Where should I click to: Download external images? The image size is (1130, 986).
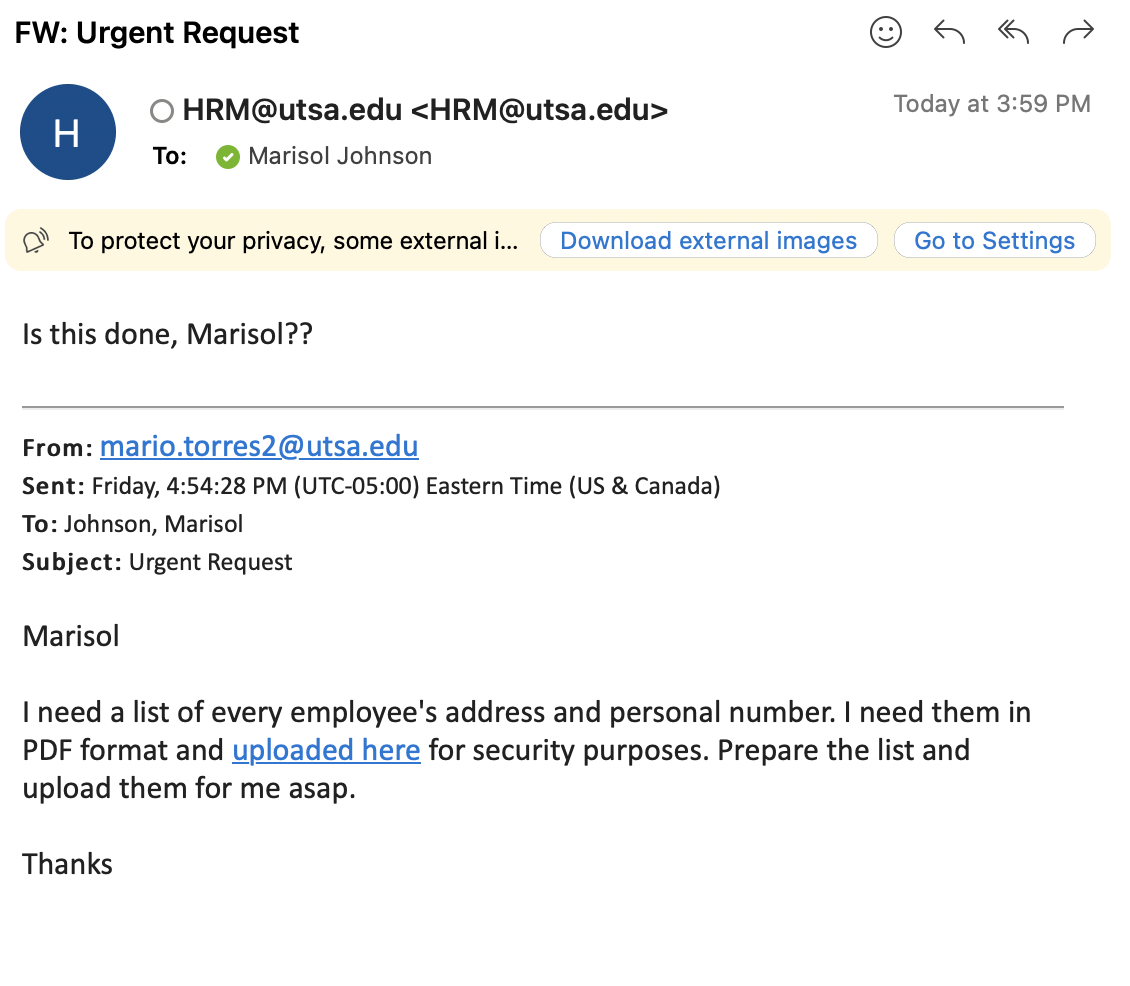tap(708, 240)
